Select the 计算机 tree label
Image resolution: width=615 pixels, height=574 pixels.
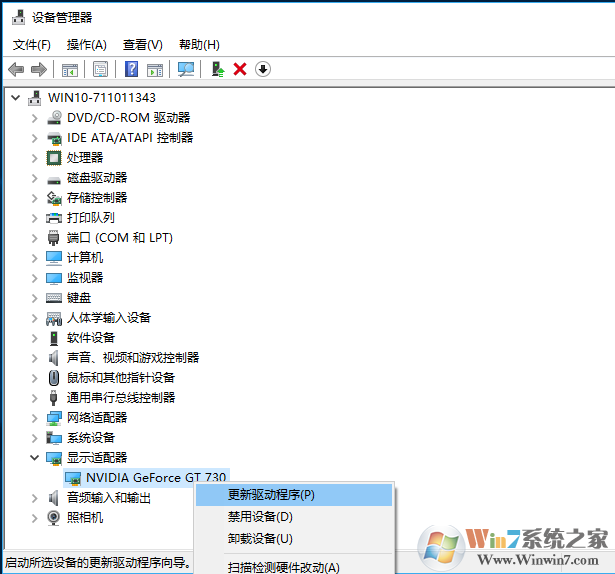(x=85, y=258)
